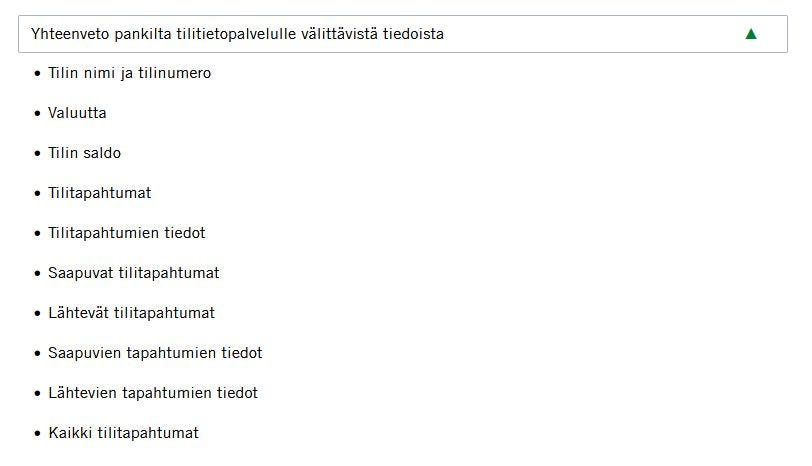This screenshot has width=812, height=466.
Task: Click bullet before 'Tilin nimi ja tilinumero'
Action: click(x=38, y=74)
